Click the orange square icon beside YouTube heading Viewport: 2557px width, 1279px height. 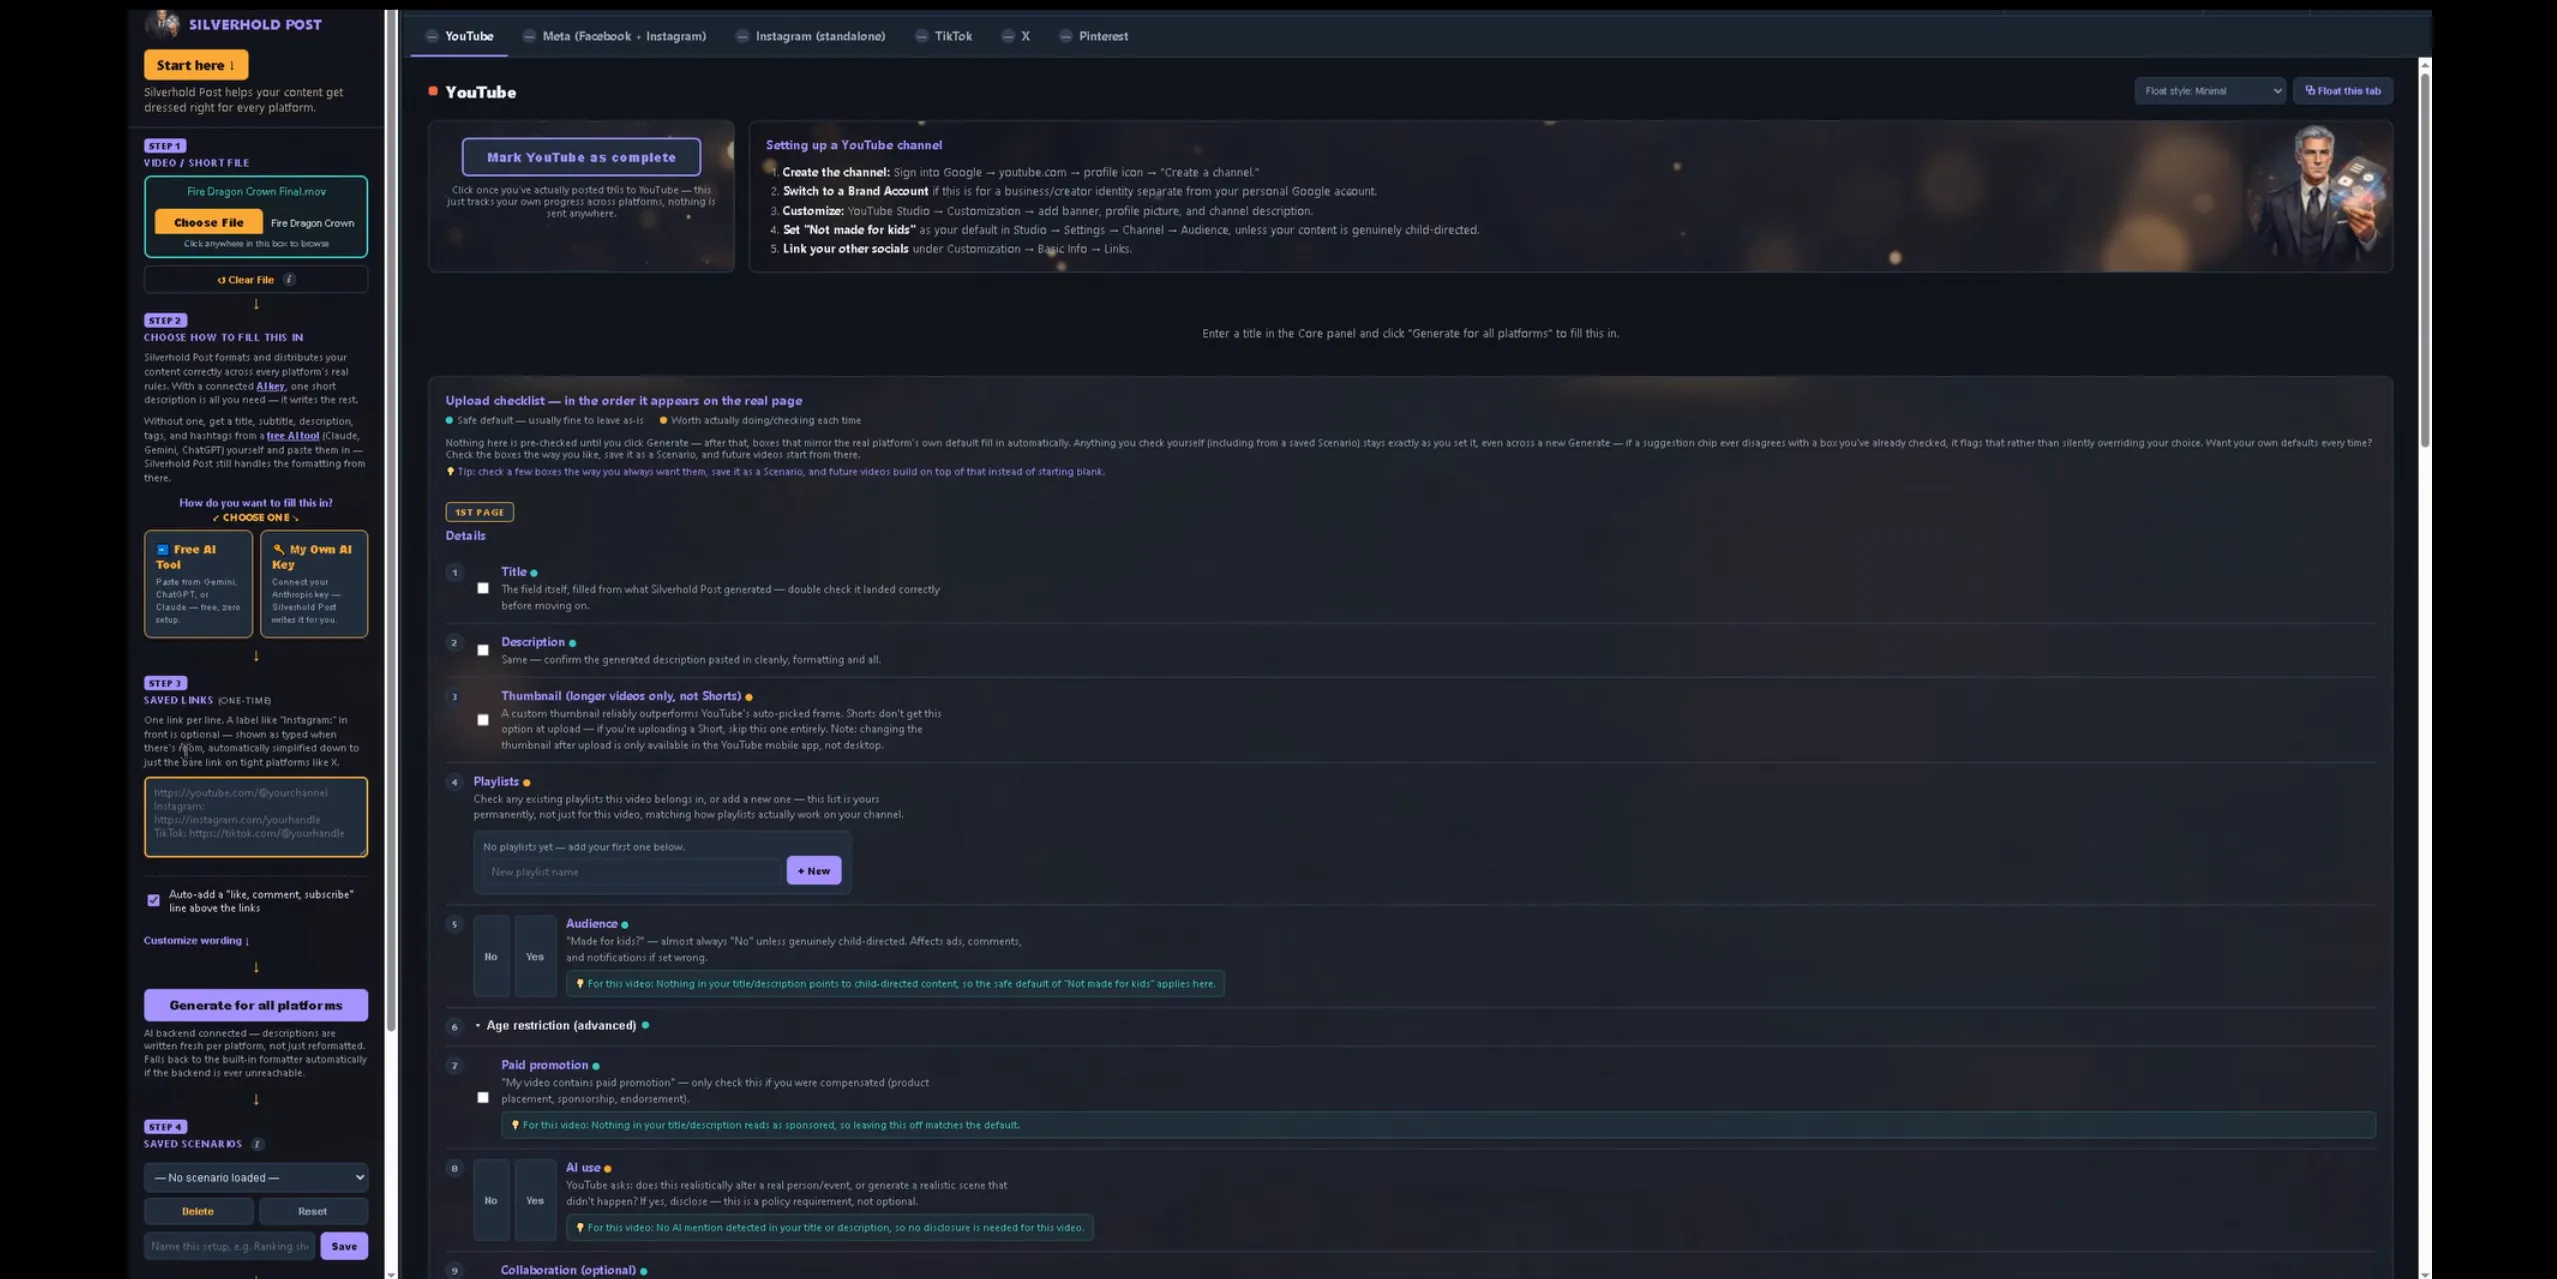point(433,91)
